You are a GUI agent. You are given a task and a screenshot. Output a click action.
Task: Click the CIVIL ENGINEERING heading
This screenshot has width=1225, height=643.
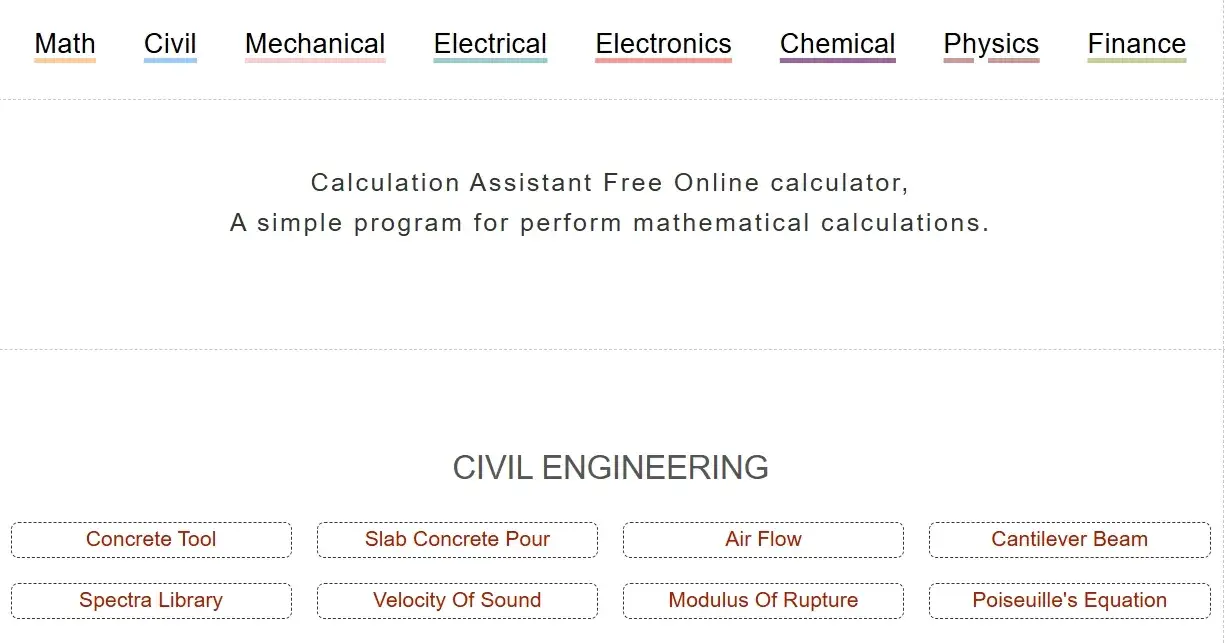click(612, 467)
